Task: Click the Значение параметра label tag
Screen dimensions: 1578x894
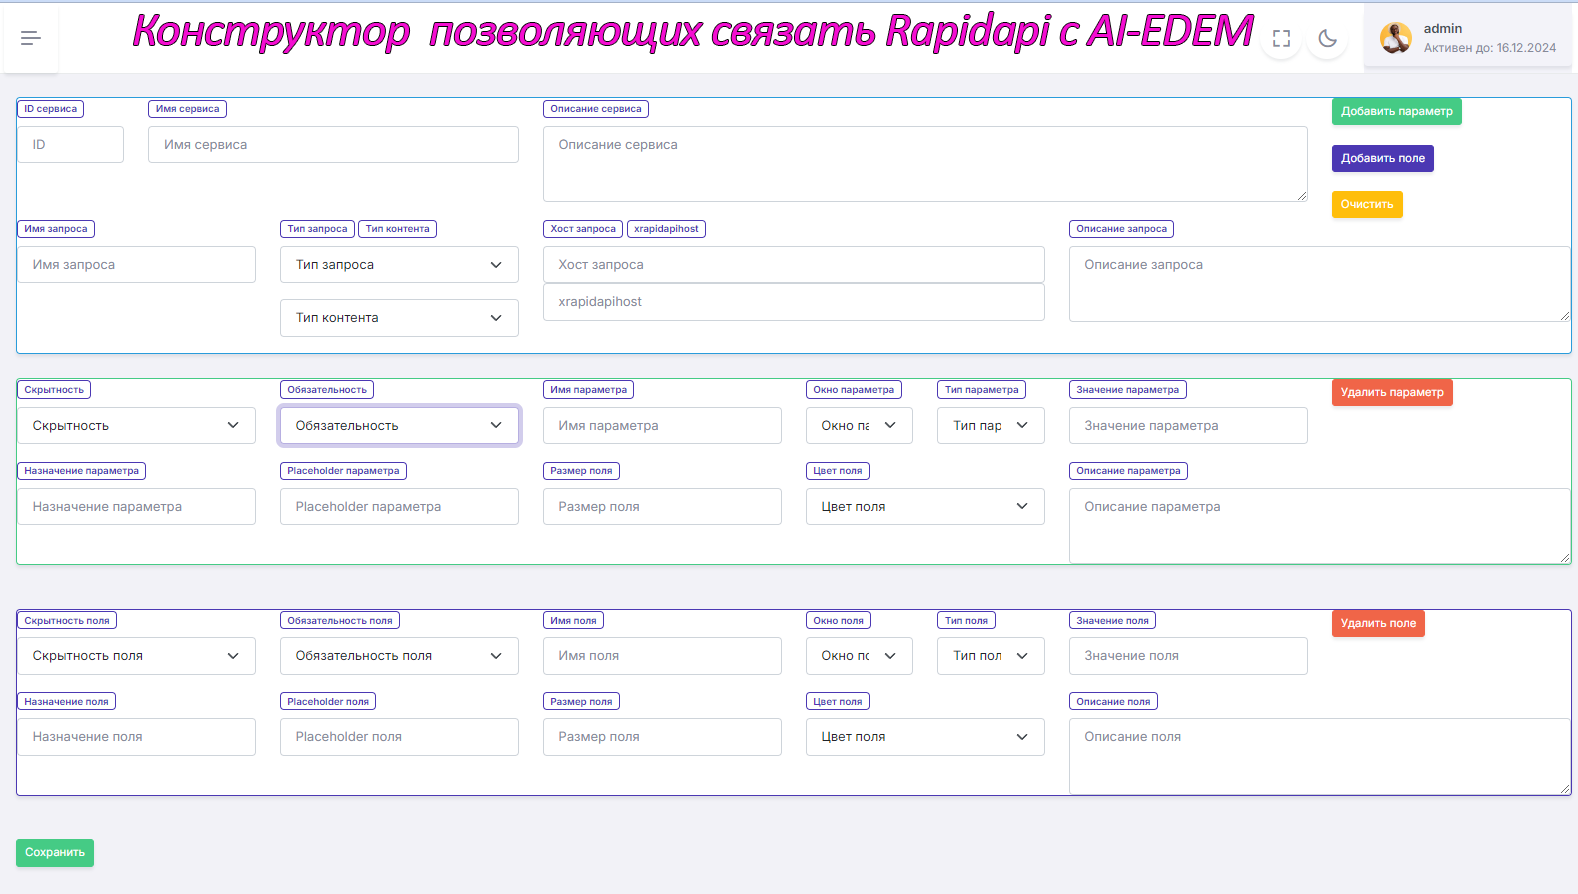Action: click(x=1127, y=390)
